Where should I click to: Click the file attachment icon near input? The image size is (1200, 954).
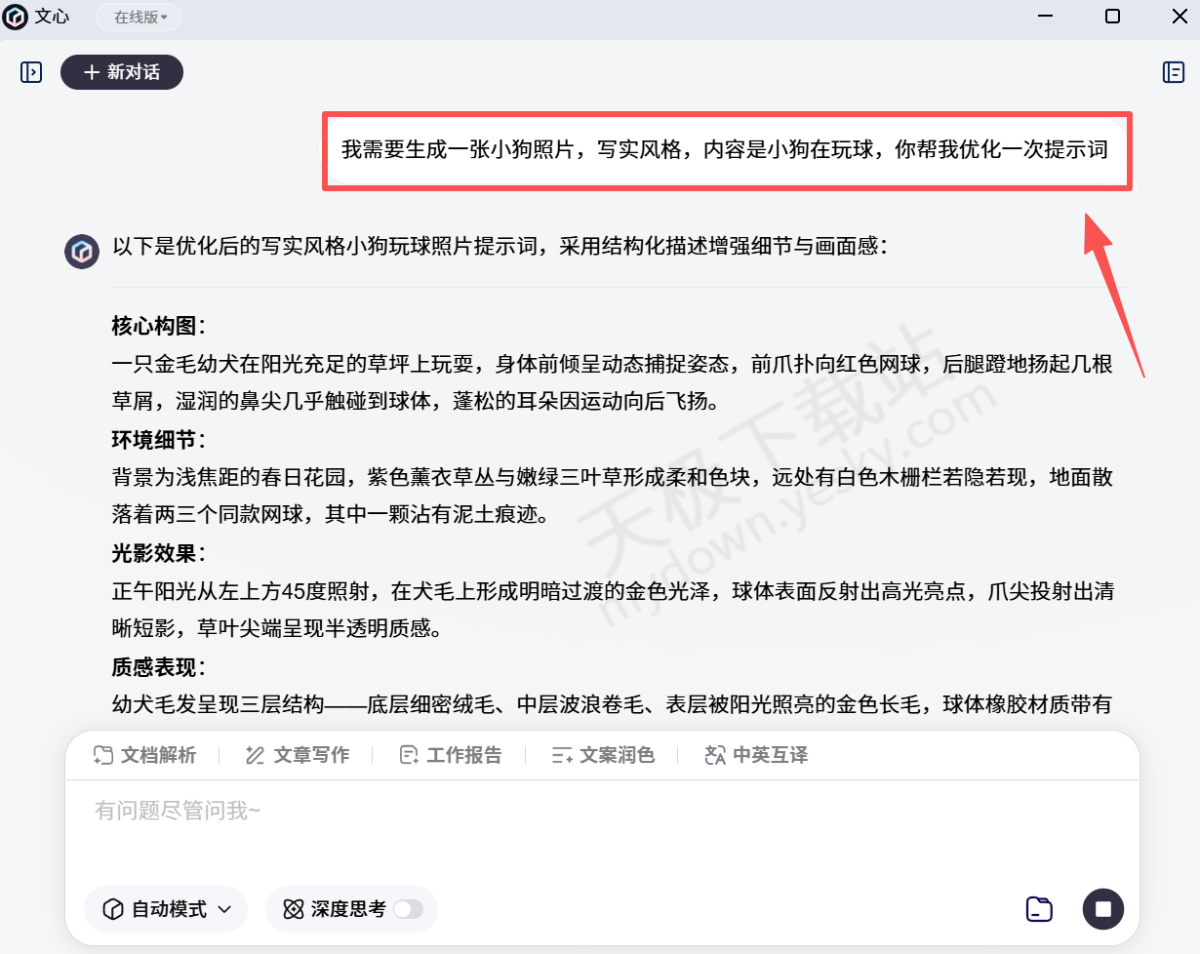1038,909
